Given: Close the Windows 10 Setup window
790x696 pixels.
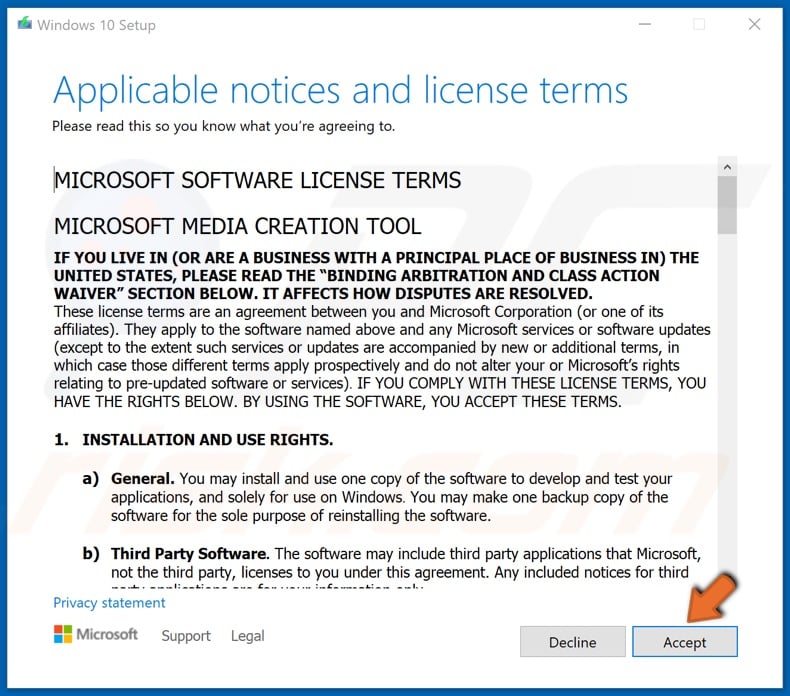Looking at the screenshot, I should (754, 24).
